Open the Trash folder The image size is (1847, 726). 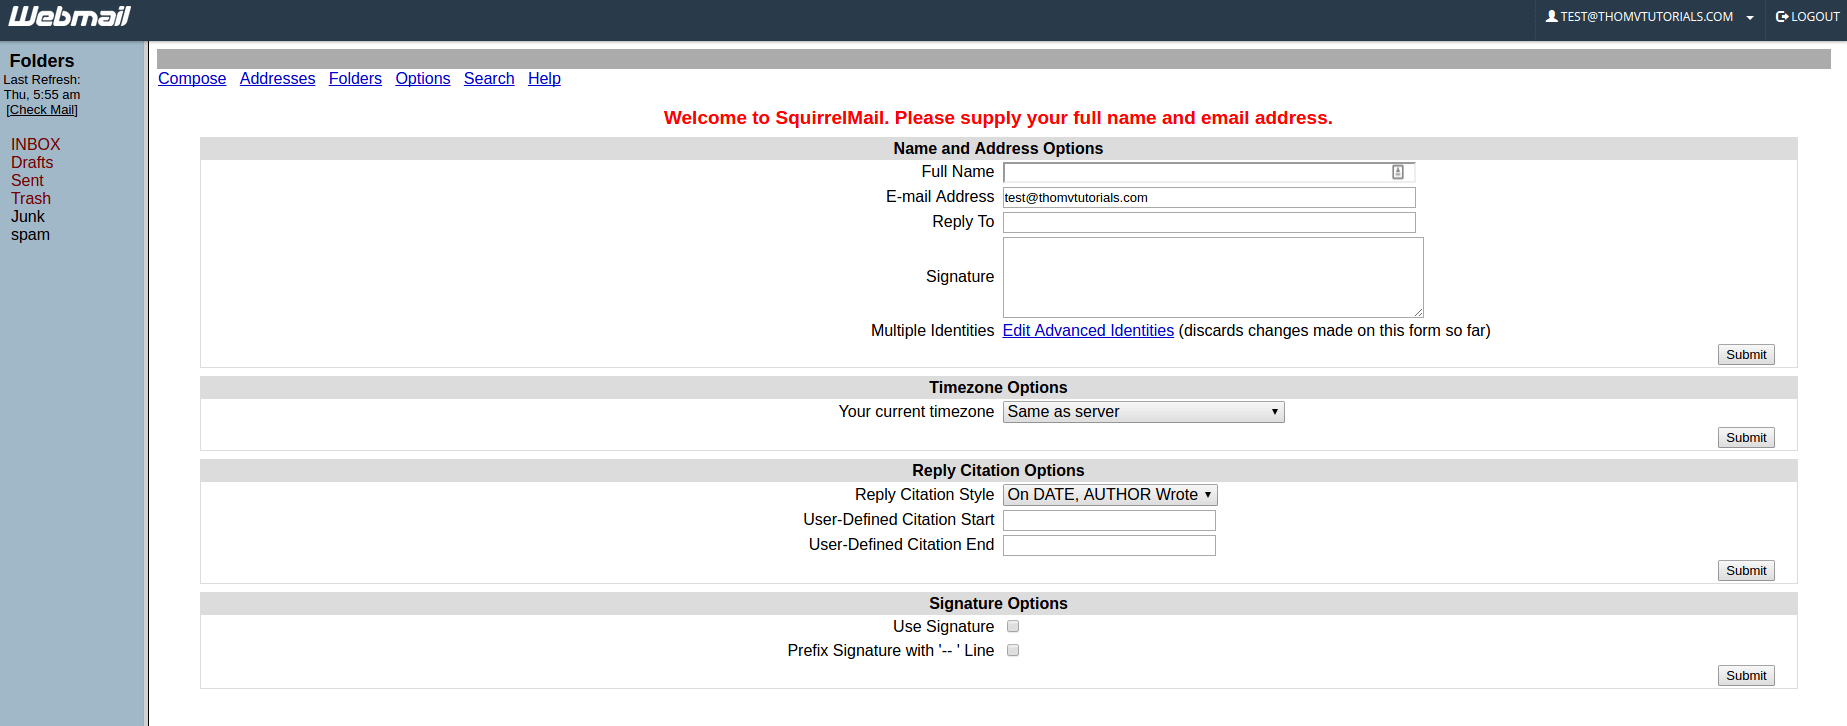[31, 198]
